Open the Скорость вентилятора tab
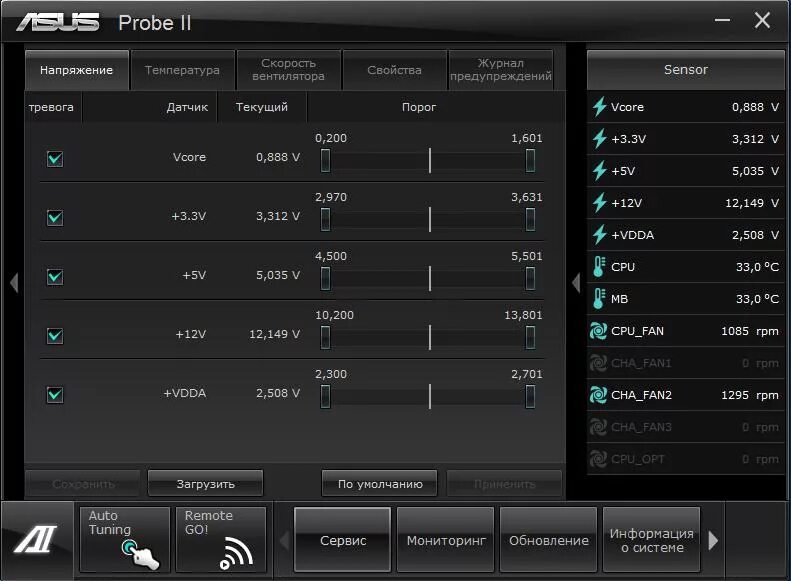This screenshot has height=581, width=791. click(x=289, y=70)
